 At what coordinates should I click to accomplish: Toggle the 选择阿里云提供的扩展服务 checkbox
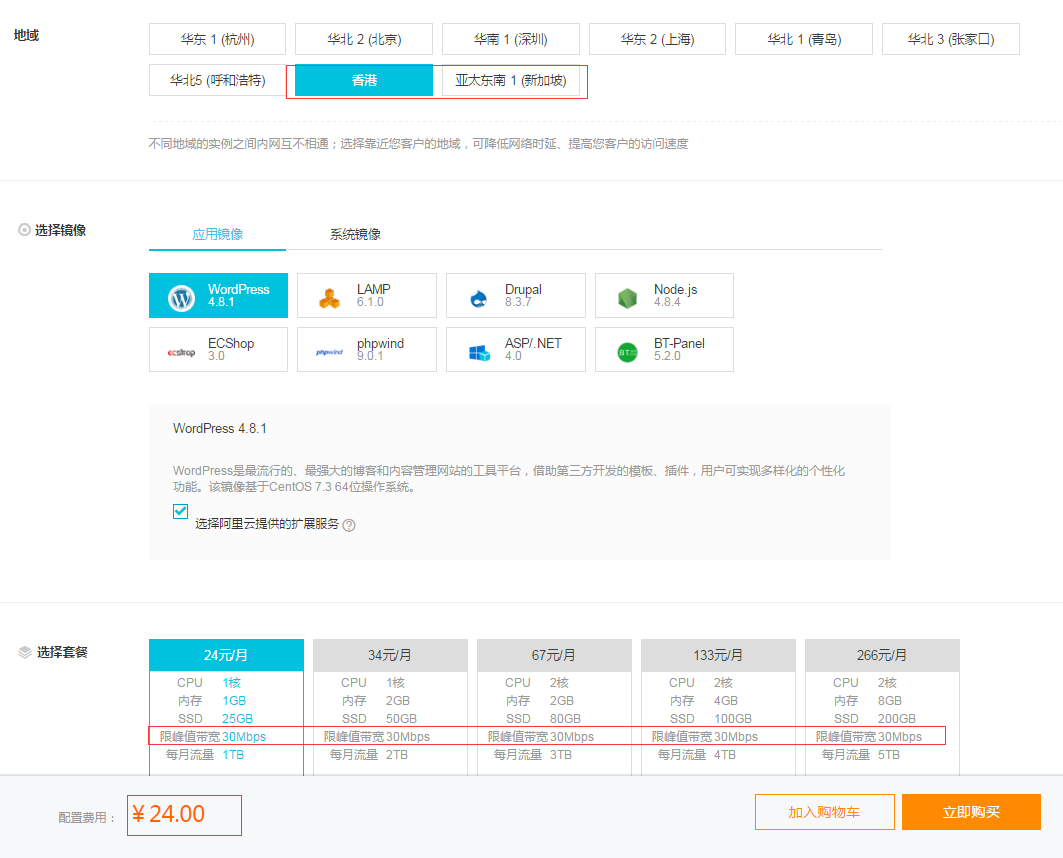point(181,512)
